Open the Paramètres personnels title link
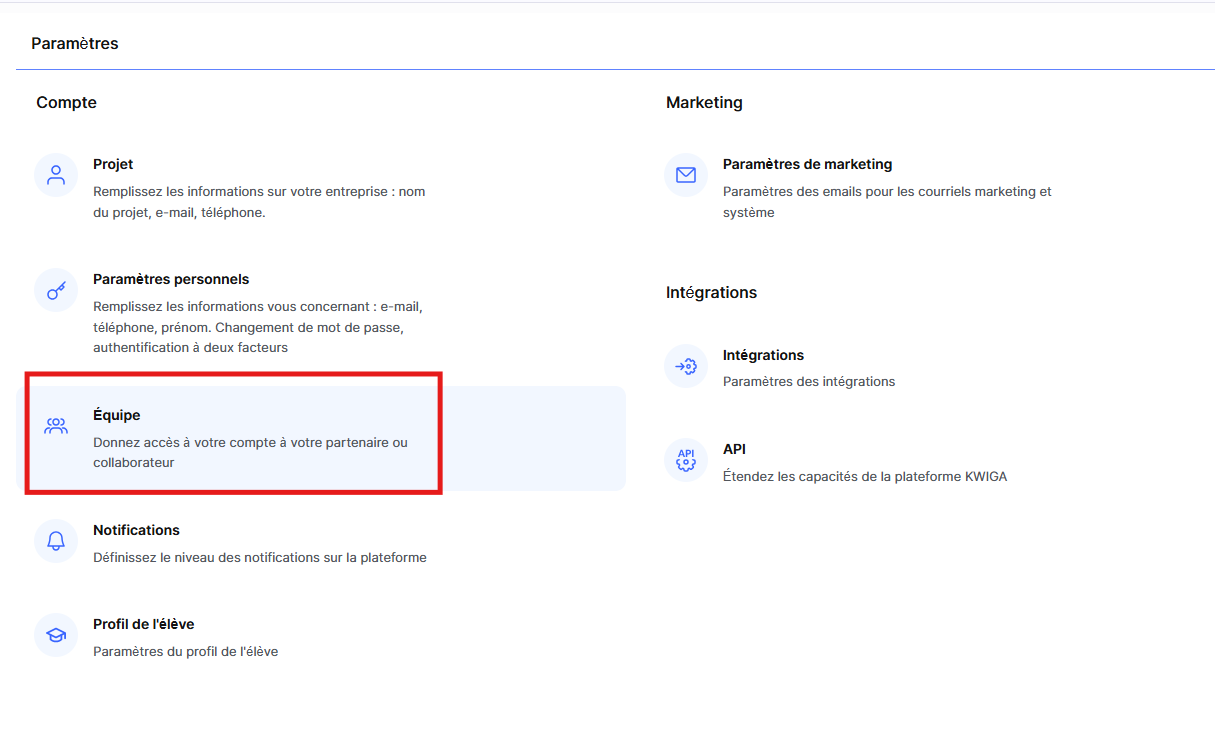The image size is (1215, 747). pos(171,279)
